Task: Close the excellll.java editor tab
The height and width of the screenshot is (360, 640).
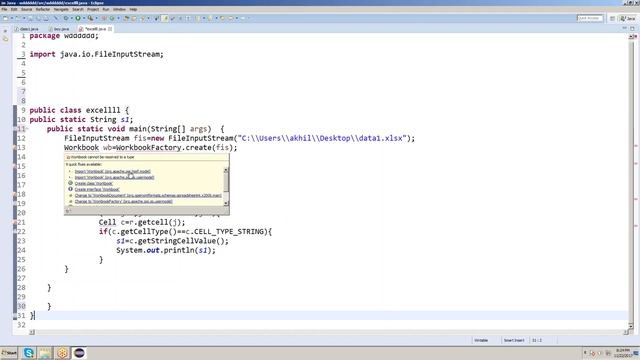Action: click(x=110, y=29)
